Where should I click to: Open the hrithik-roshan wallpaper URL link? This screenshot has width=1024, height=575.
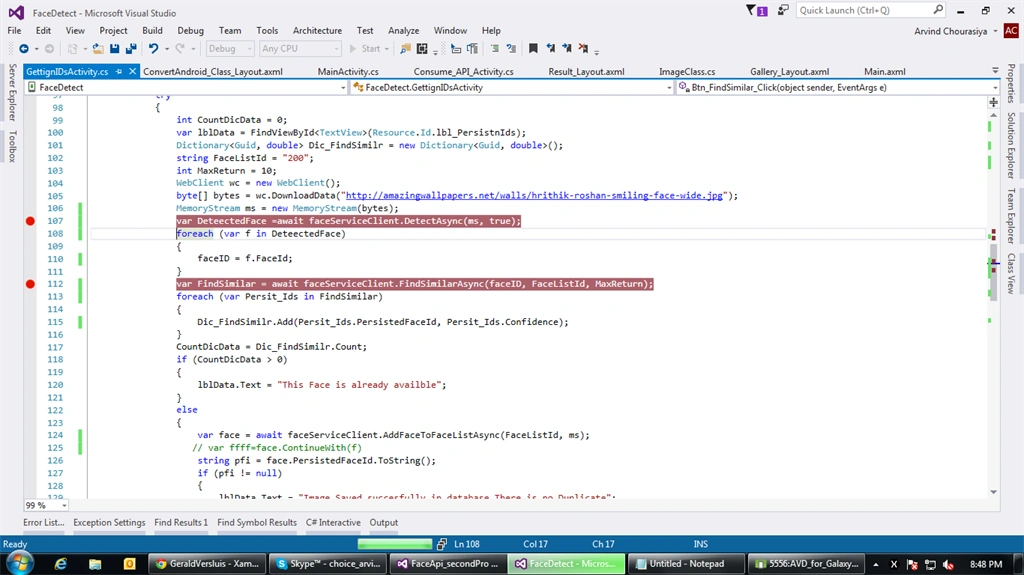coord(534,195)
